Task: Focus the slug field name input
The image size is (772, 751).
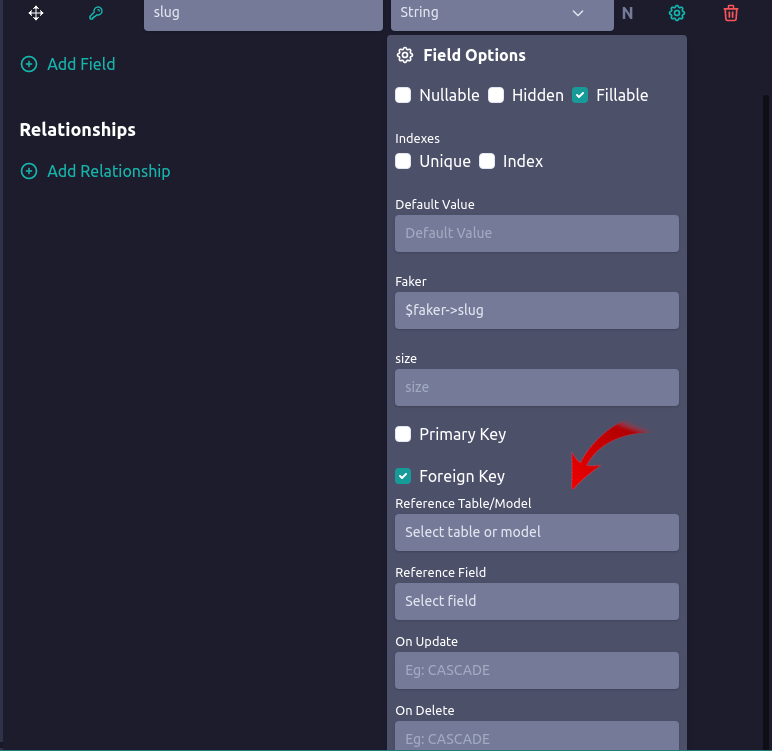Action: tap(263, 13)
